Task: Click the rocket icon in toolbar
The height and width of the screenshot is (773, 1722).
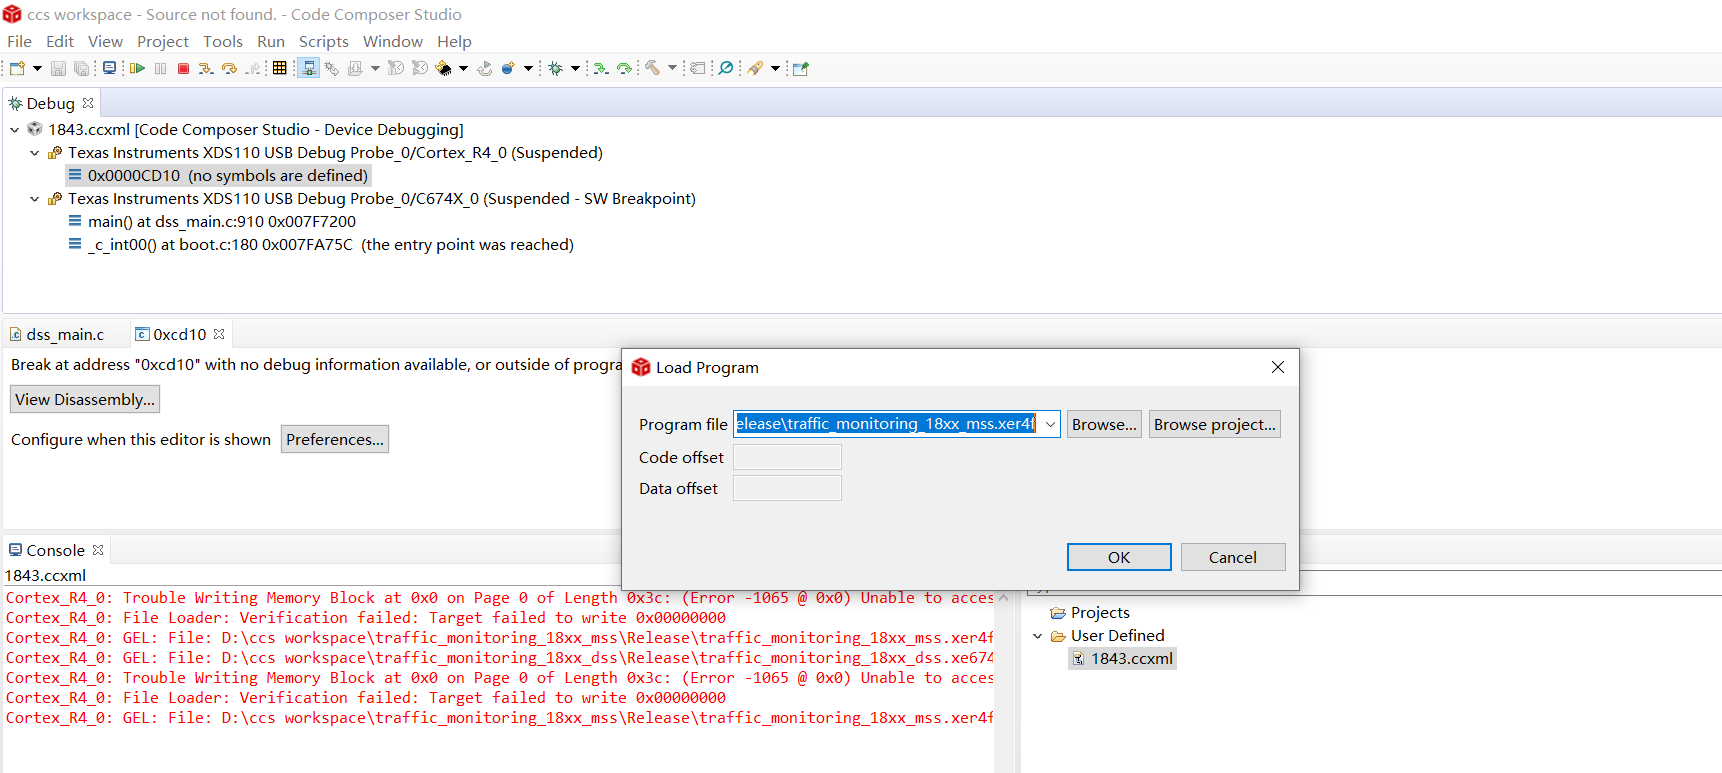Action: click(x=755, y=68)
